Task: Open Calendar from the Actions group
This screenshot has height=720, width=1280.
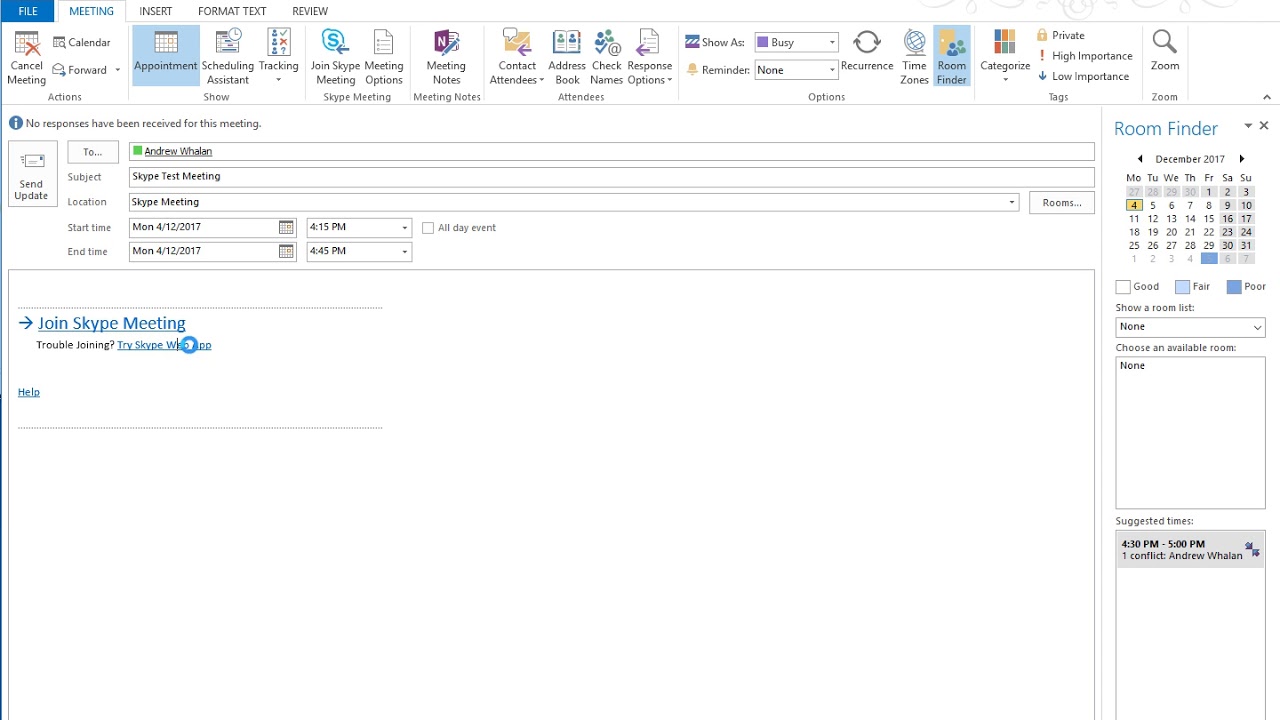Action: pyautogui.click(x=82, y=42)
